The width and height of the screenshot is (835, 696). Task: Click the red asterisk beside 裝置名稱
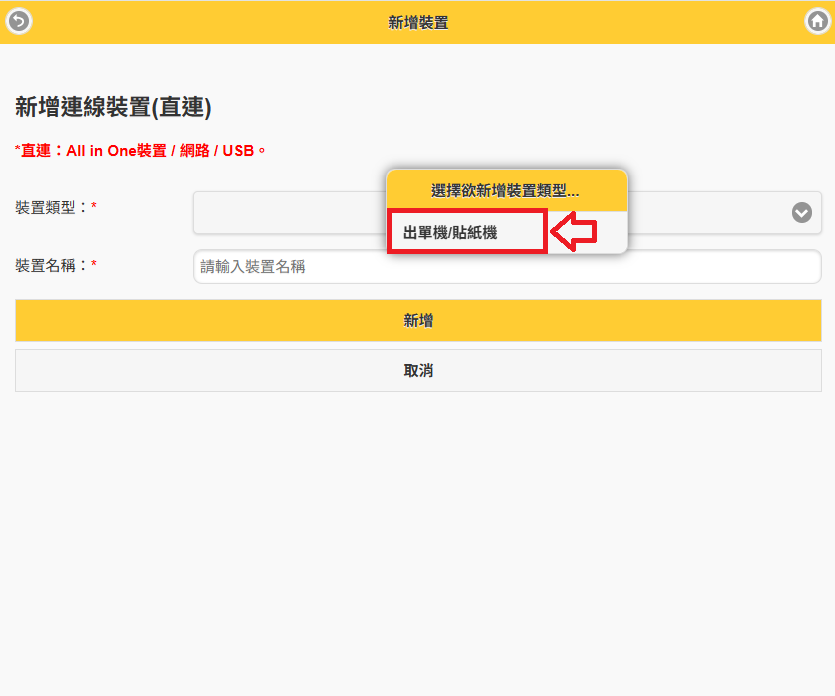click(94, 265)
